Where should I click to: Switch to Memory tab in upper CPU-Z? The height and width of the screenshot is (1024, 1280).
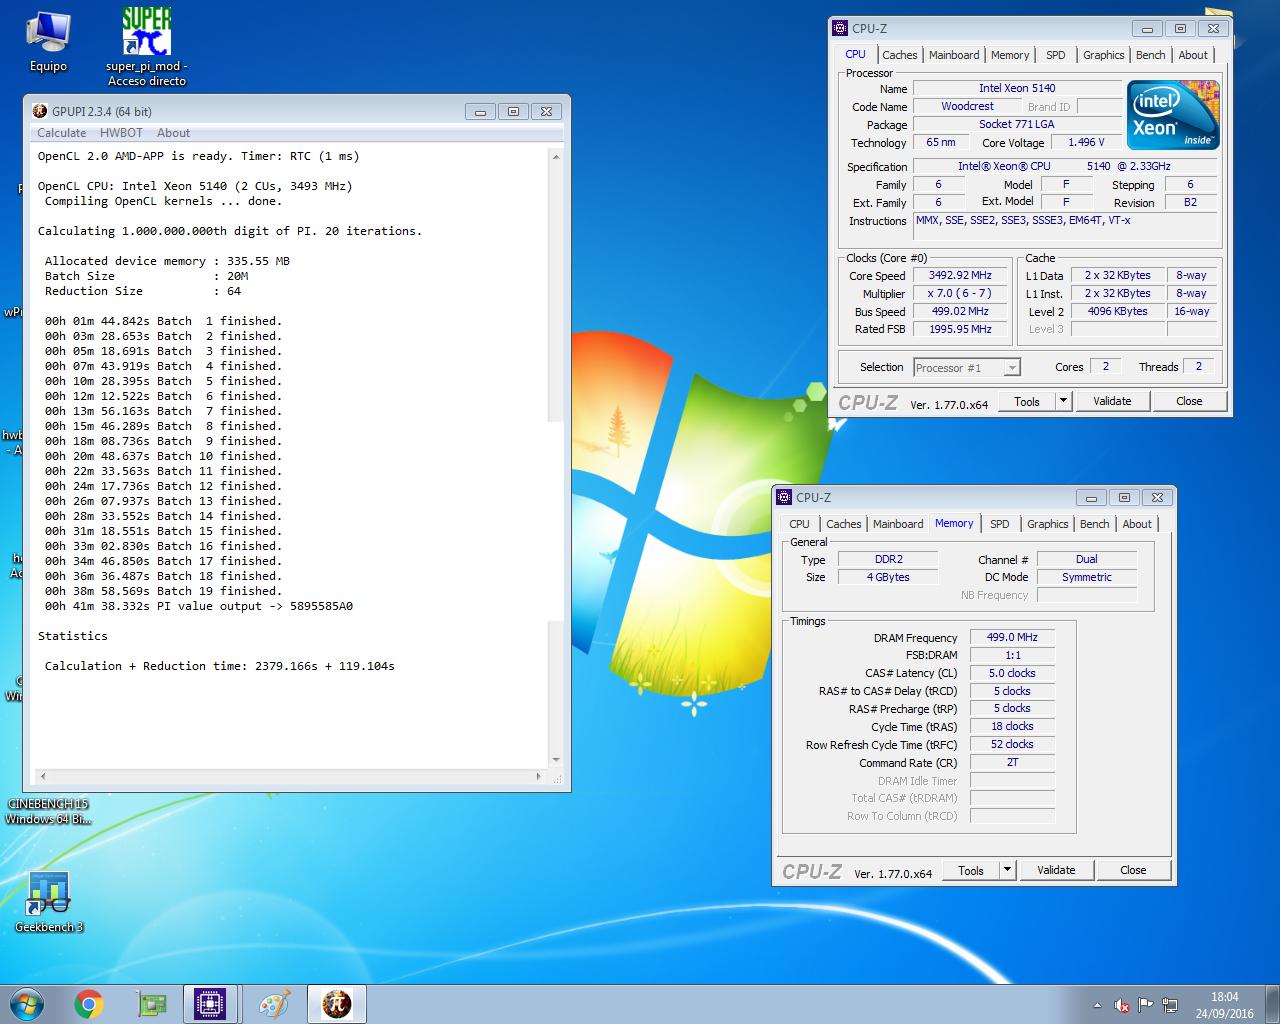pyautogui.click(x=1010, y=55)
